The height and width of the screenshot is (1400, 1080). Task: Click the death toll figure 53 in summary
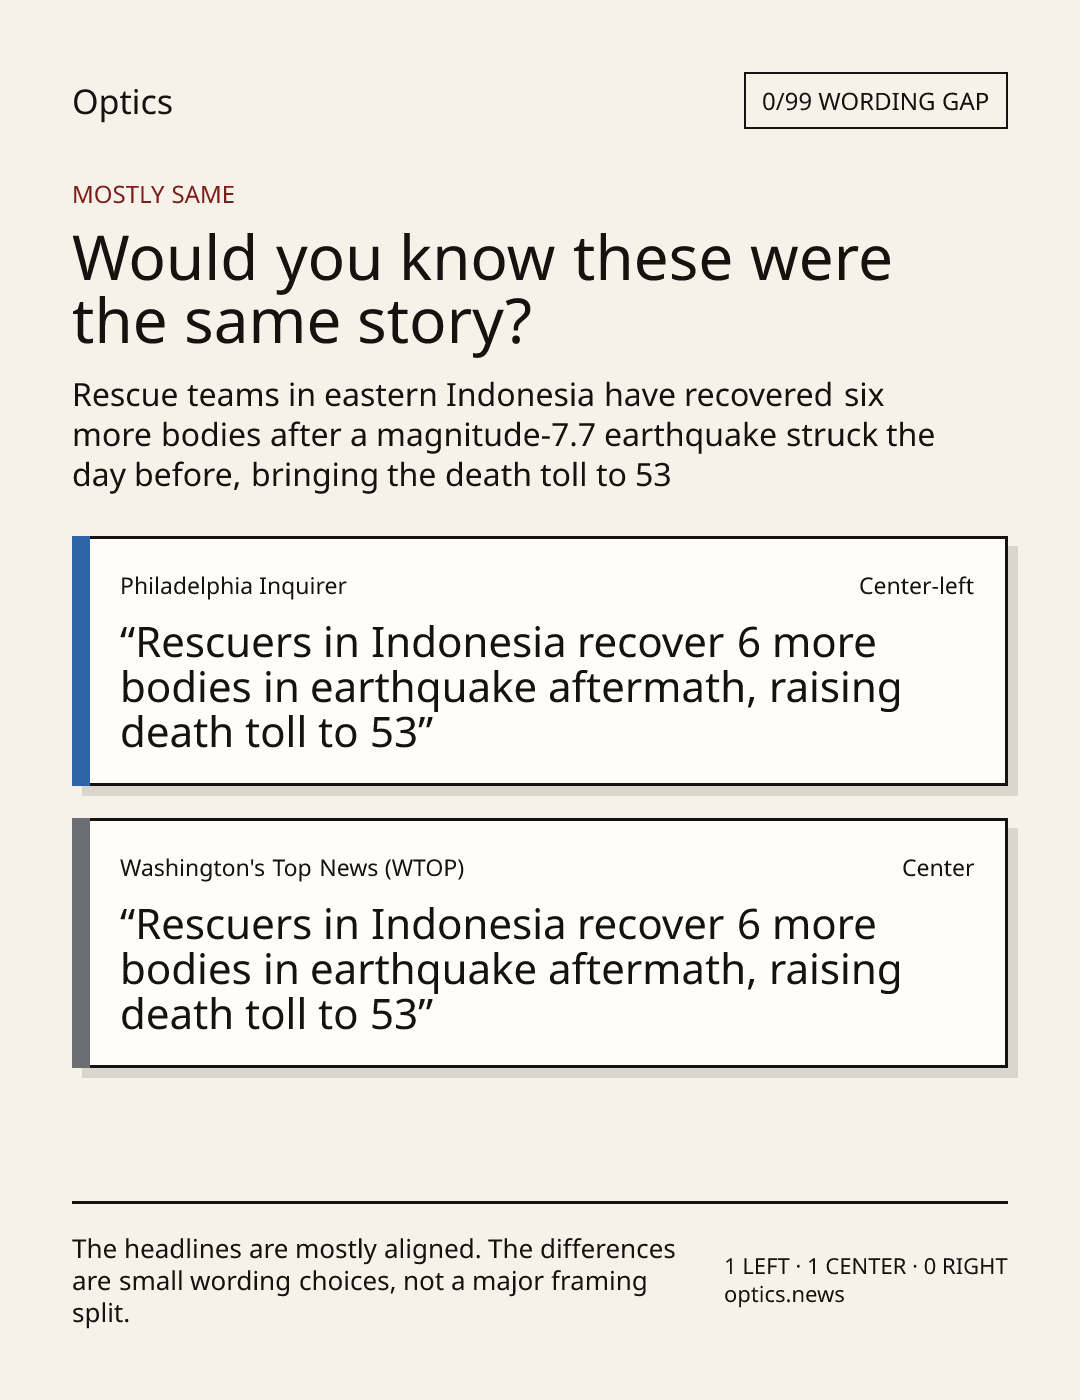click(x=653, y=475)
